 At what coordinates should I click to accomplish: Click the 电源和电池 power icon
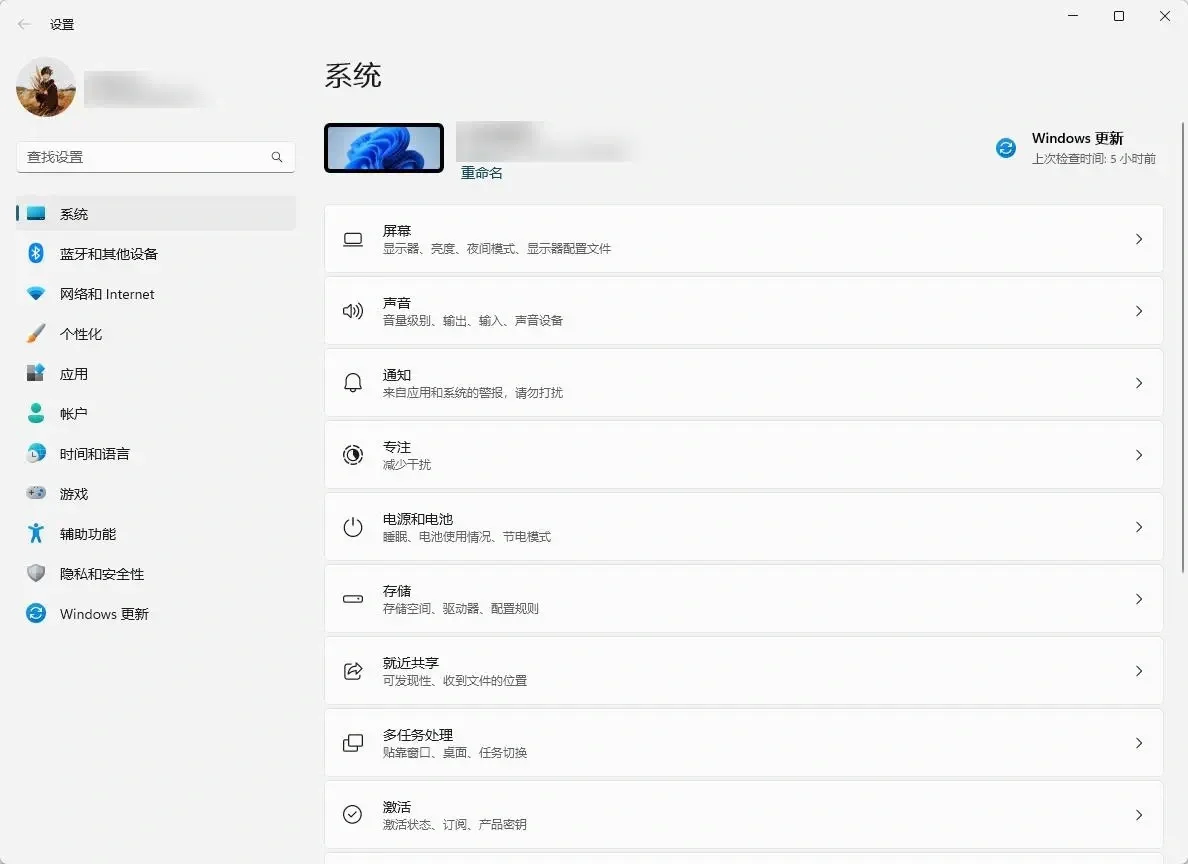(352, 527)
